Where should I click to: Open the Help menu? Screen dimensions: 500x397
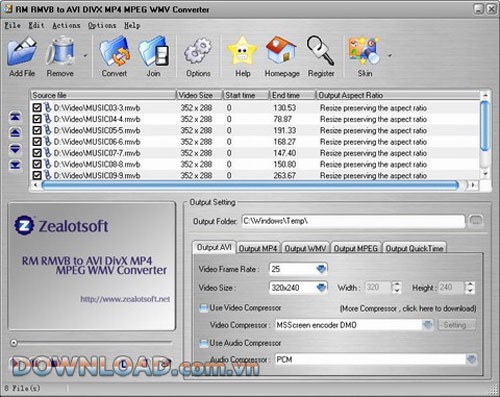click(x=132, y=25)
